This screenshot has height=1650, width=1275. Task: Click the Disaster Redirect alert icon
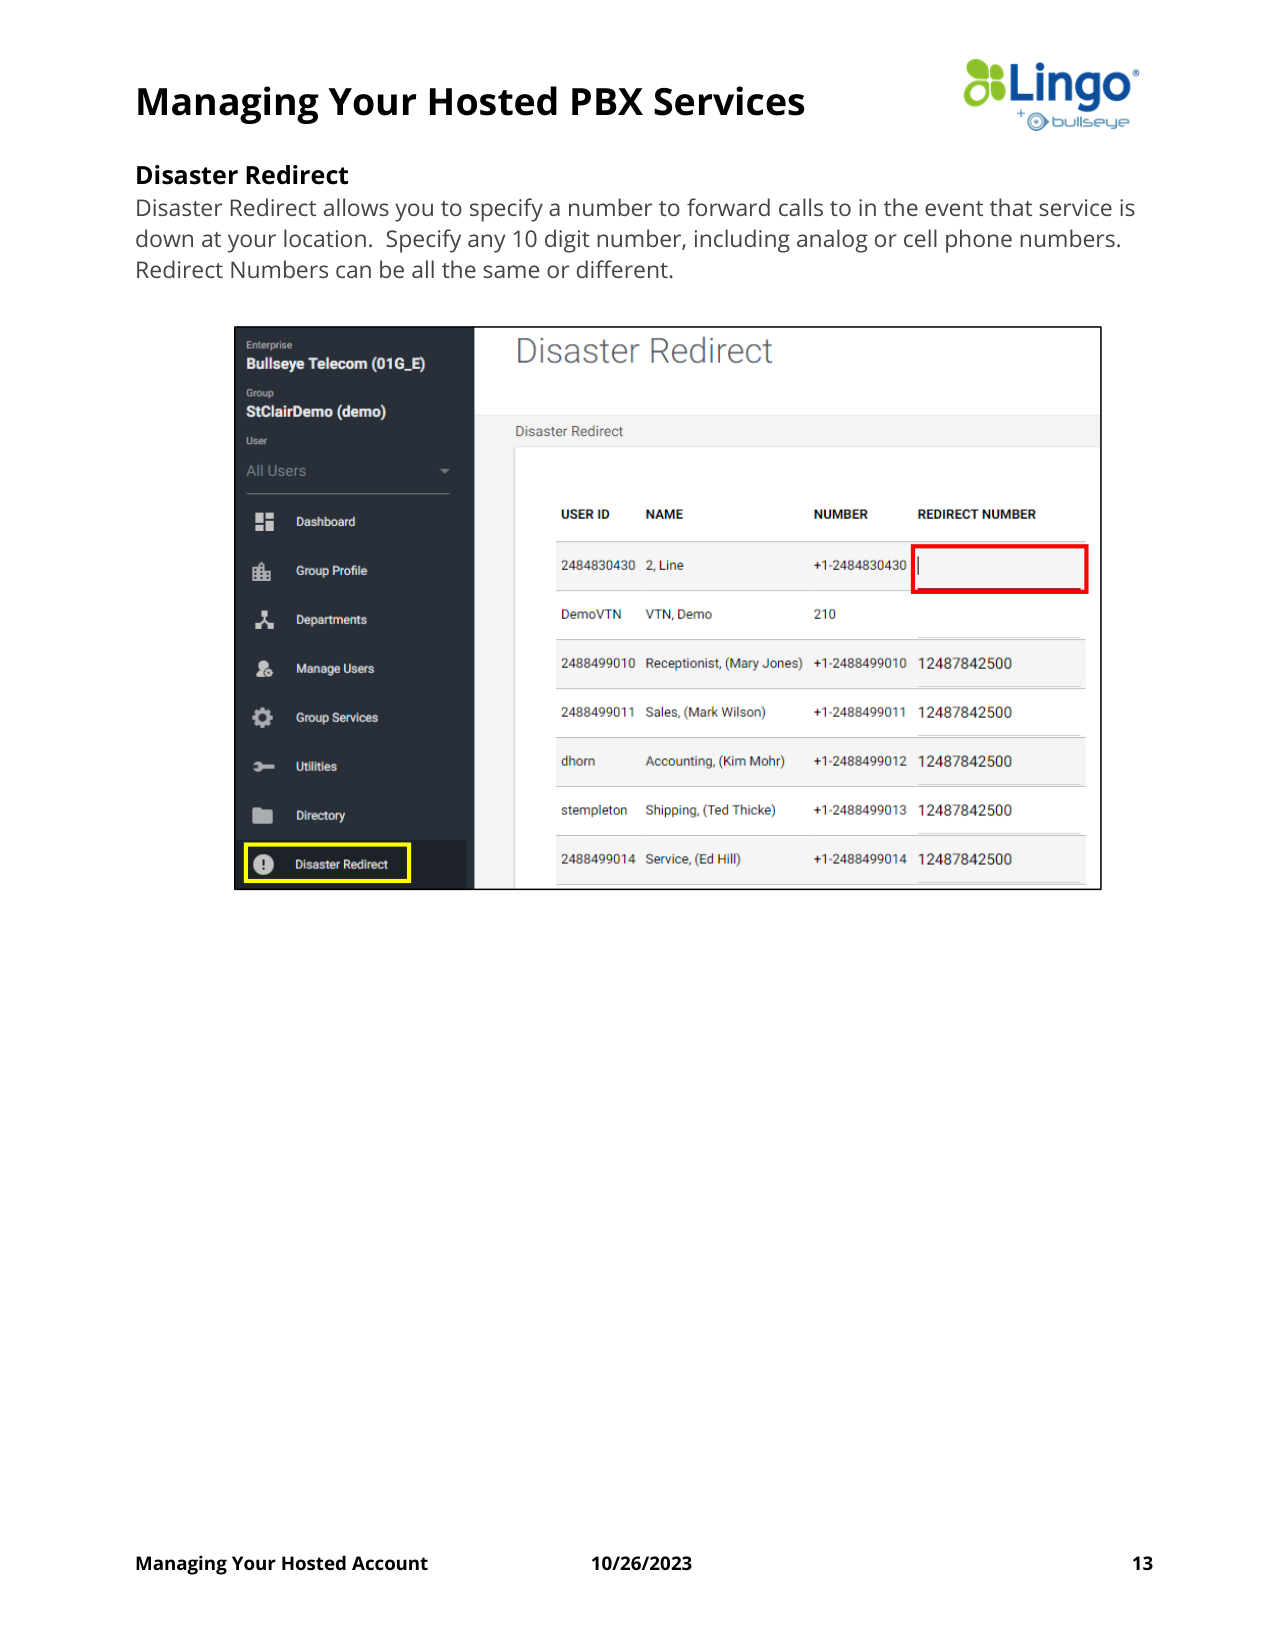tap(263, 864)
